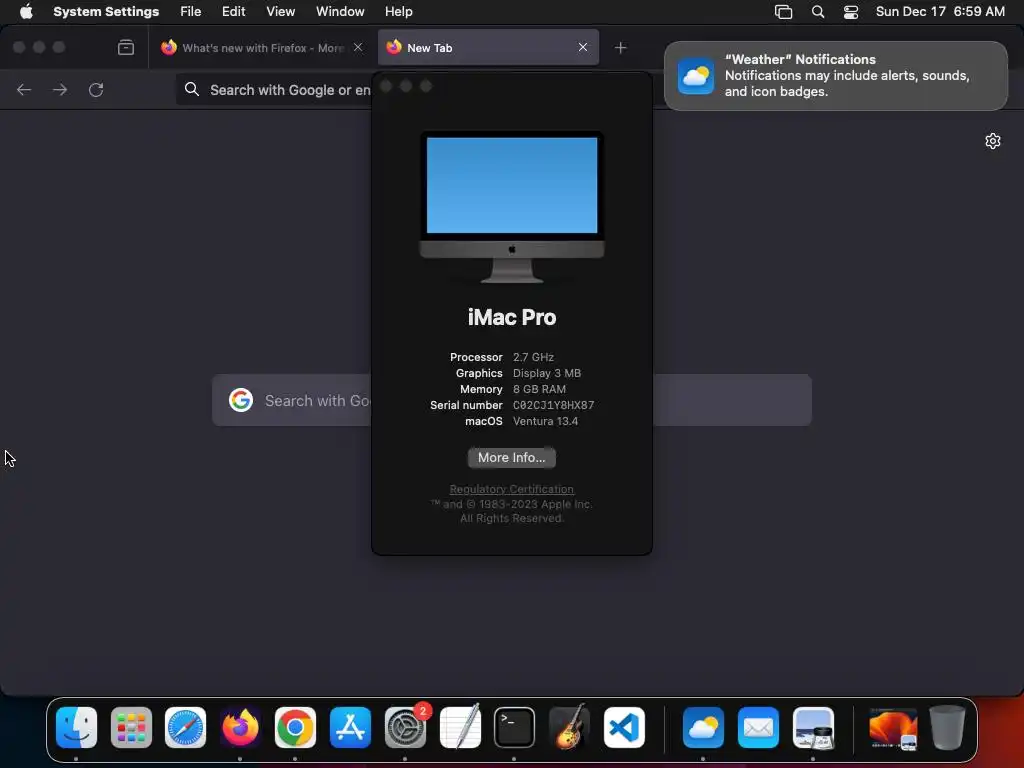Open the System Settings menu
1024x768 pixels.
tap(106, 11)
